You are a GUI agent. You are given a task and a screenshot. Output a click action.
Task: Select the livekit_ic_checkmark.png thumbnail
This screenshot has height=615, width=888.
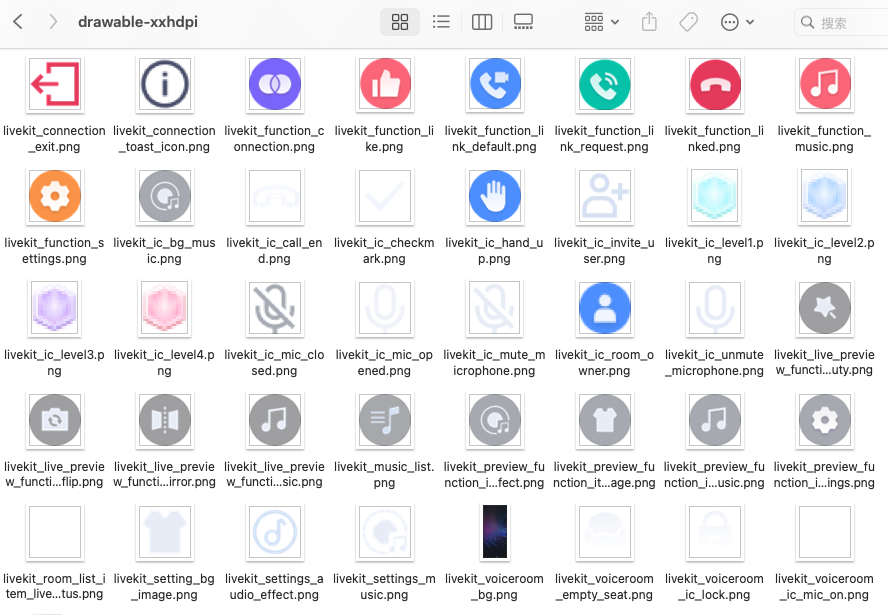(x=385, y=196)
